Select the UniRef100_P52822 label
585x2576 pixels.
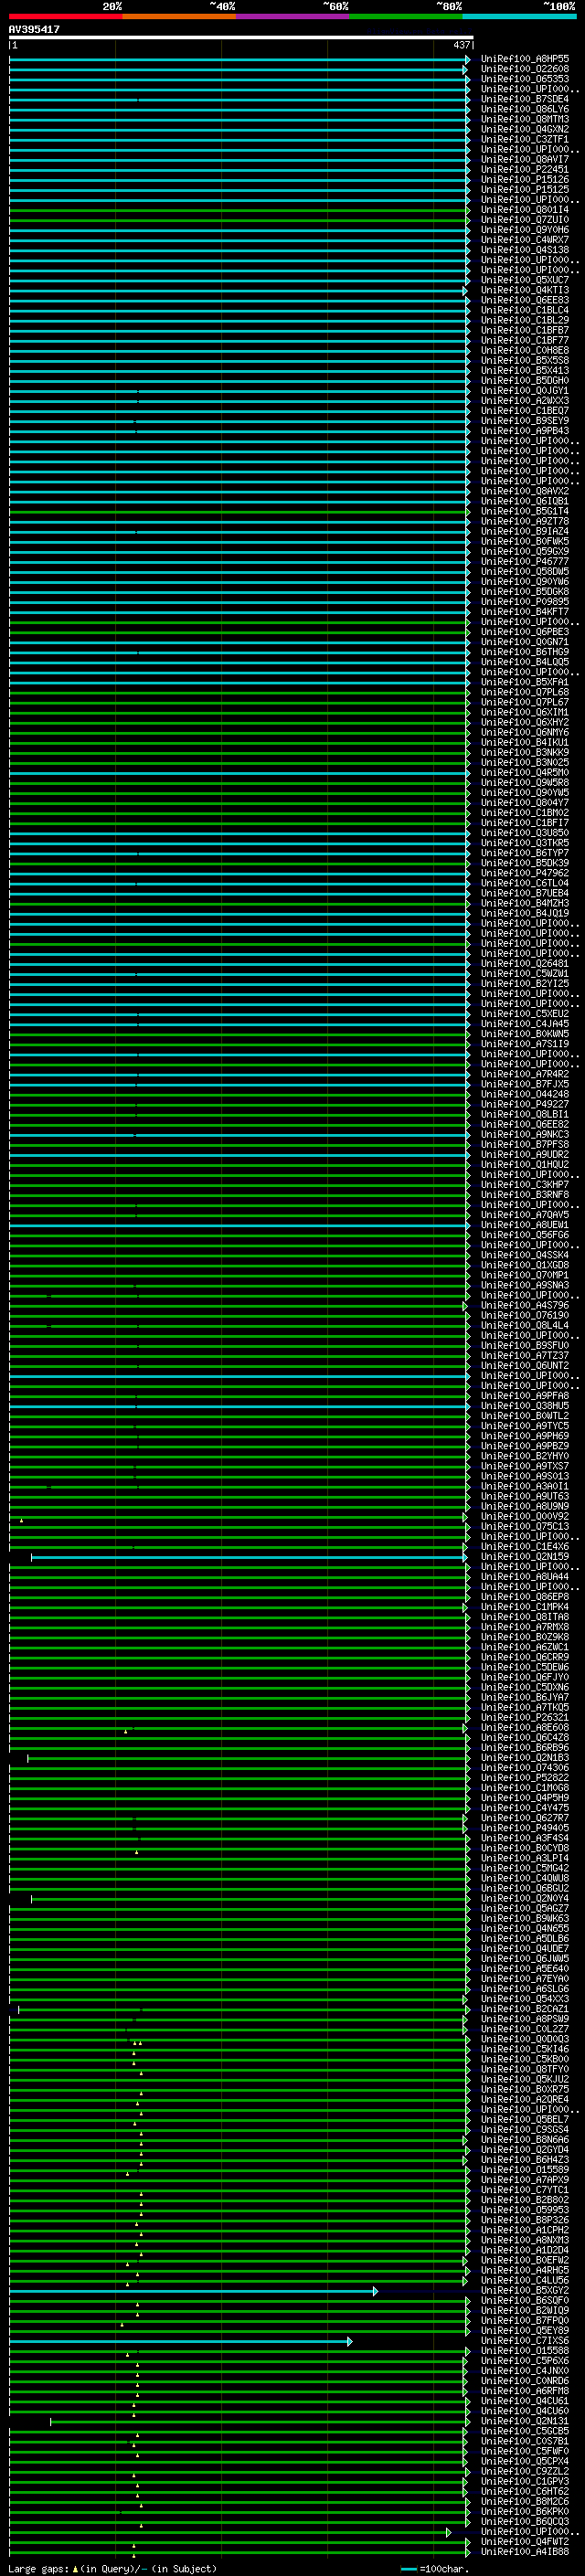(x=525, y=1778)
